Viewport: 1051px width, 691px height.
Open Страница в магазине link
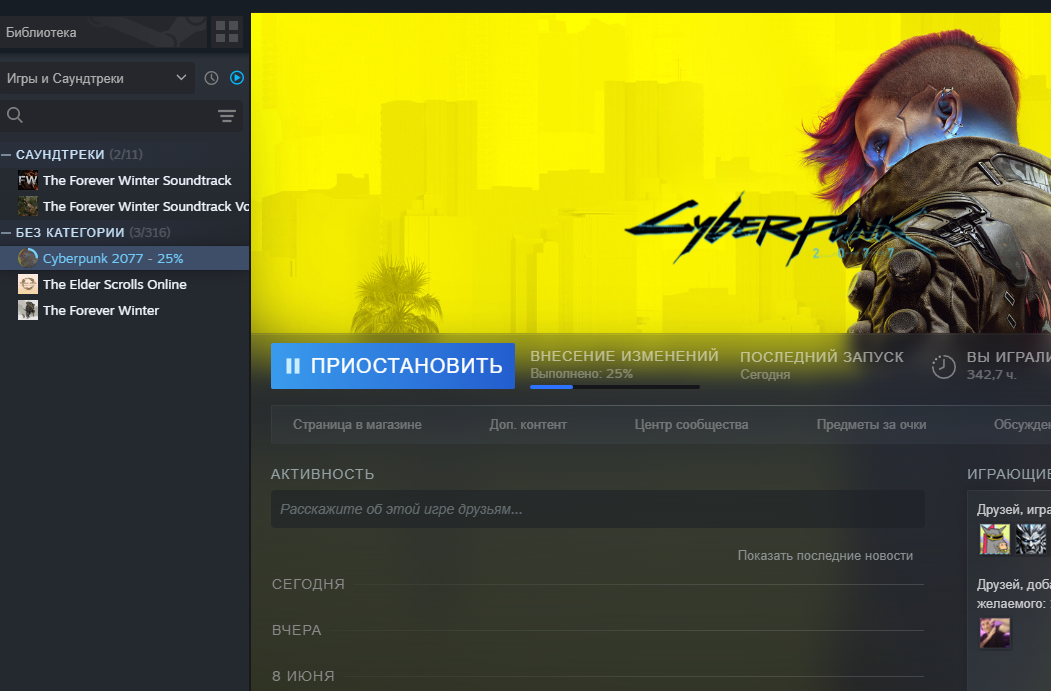[x=357, y=424]
